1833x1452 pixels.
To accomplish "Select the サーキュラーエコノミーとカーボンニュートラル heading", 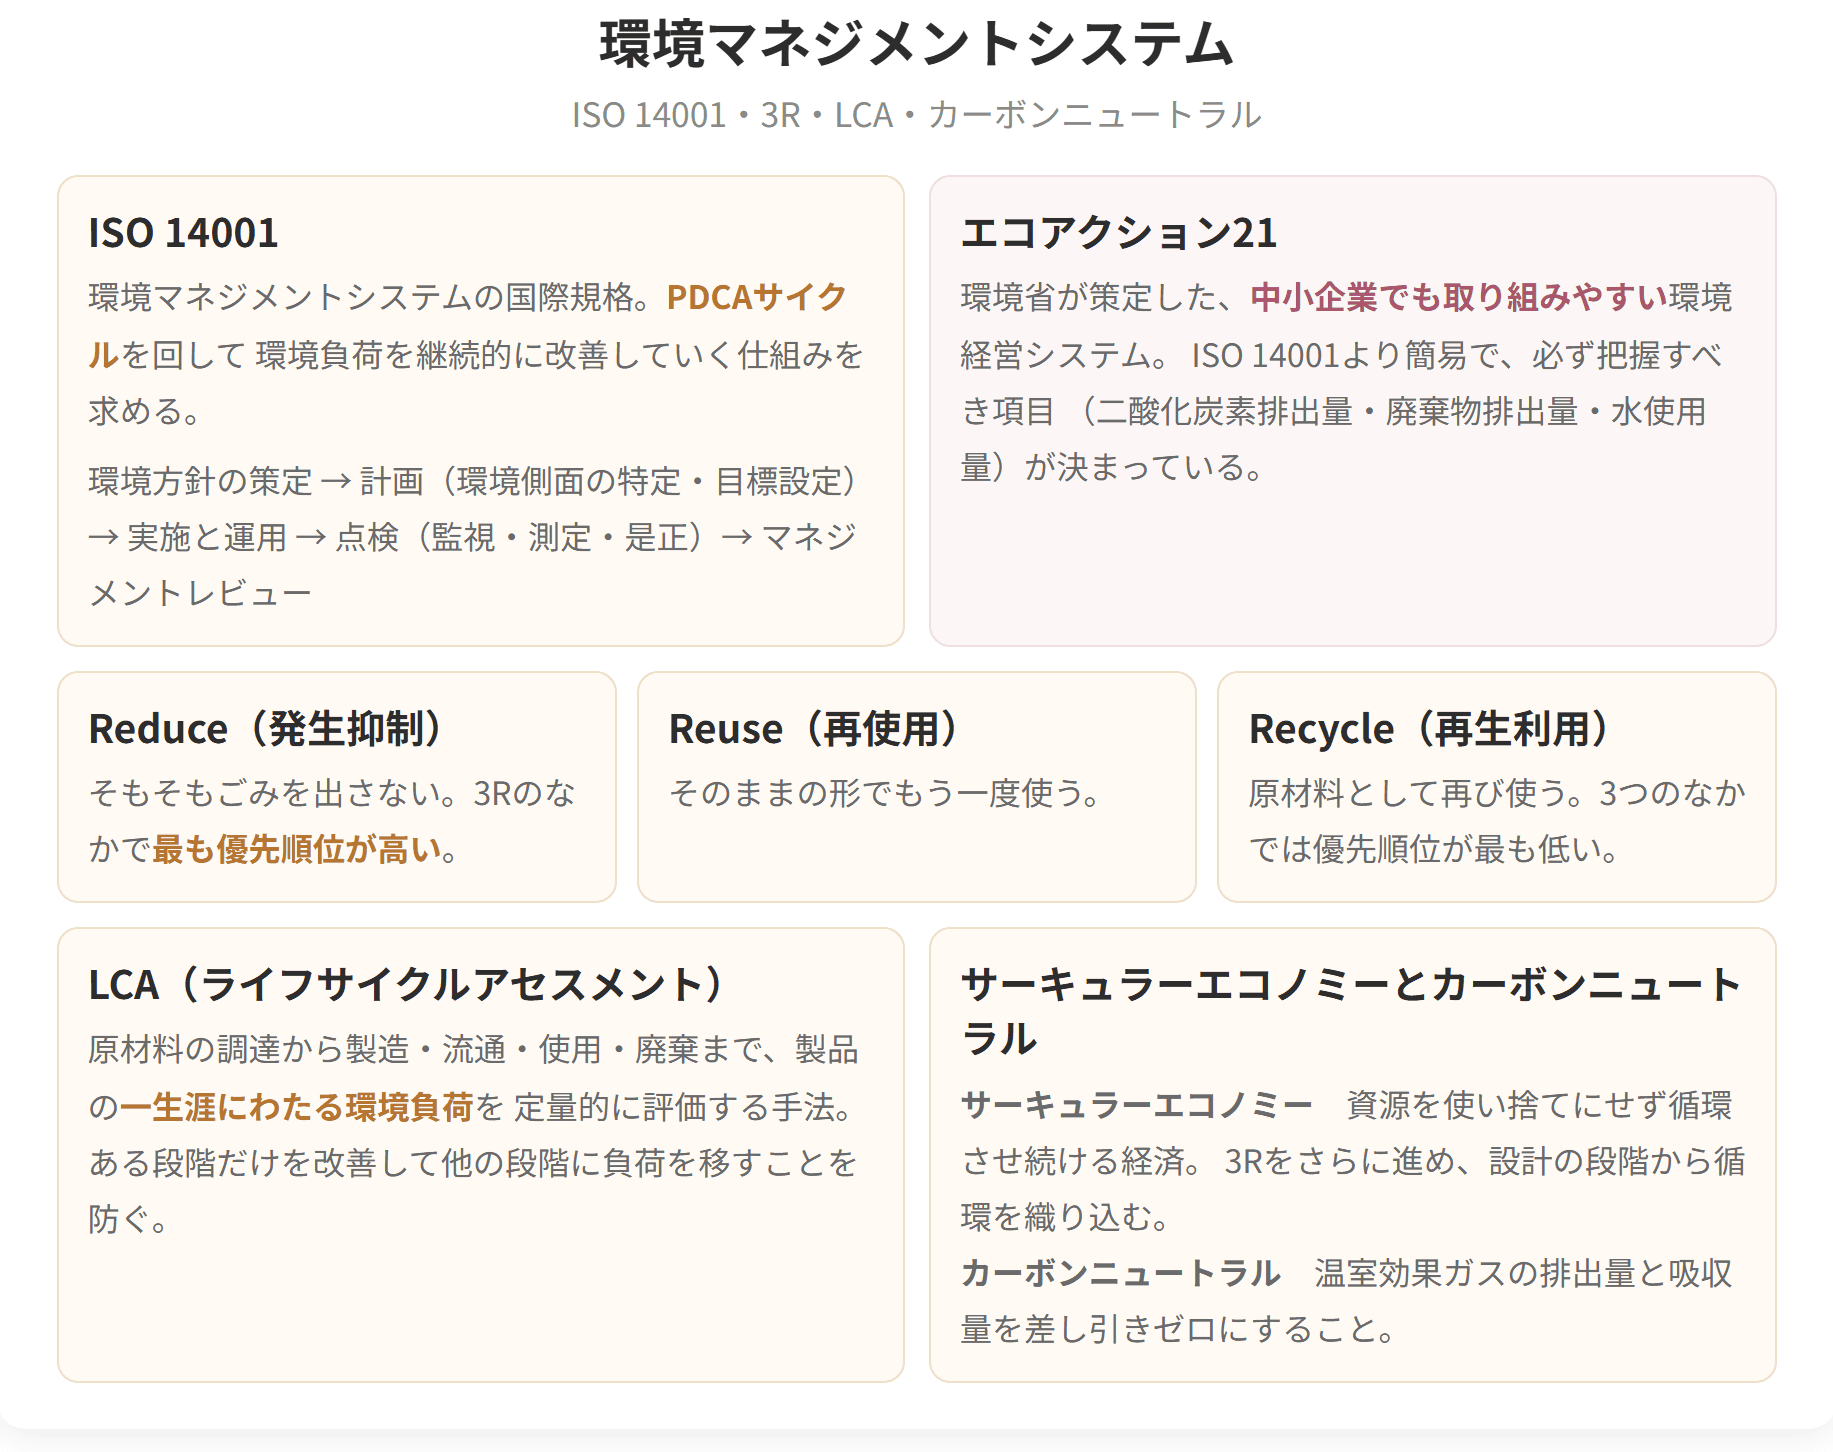I will (1352, 1012).
